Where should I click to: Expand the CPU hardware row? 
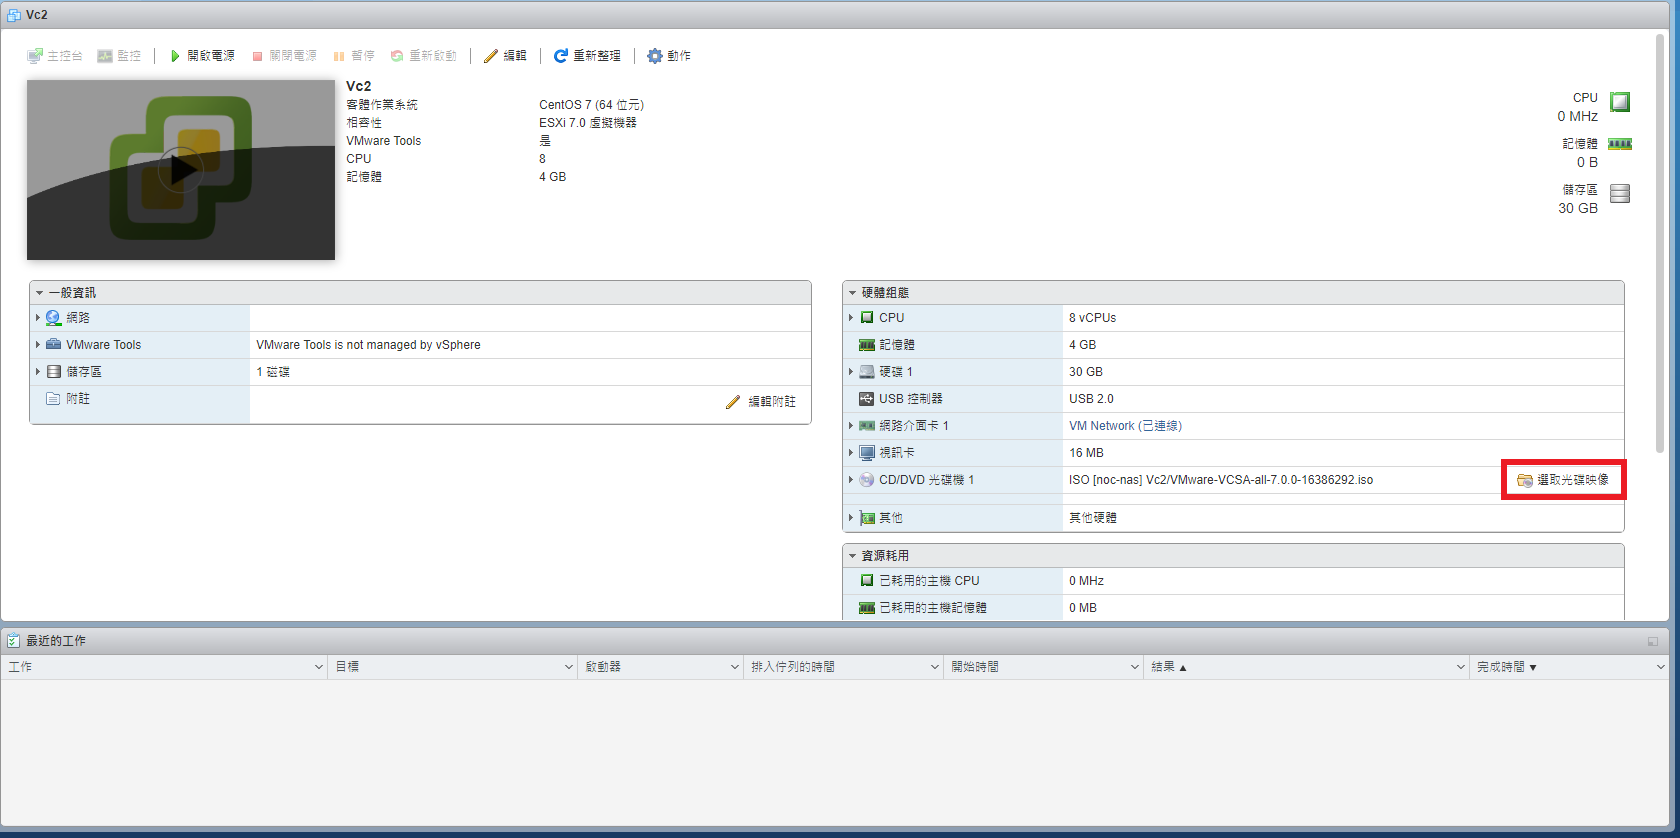851,318
